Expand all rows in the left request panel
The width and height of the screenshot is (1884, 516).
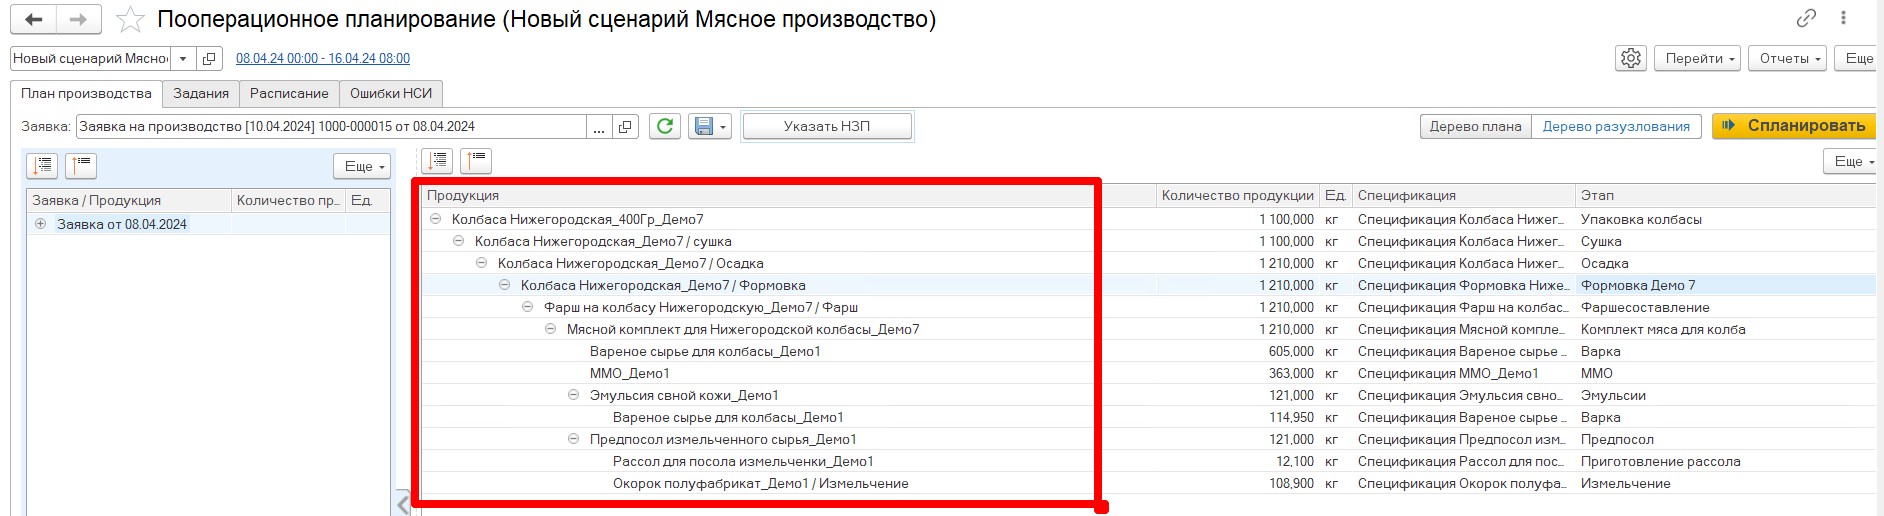tap(43, 166)
